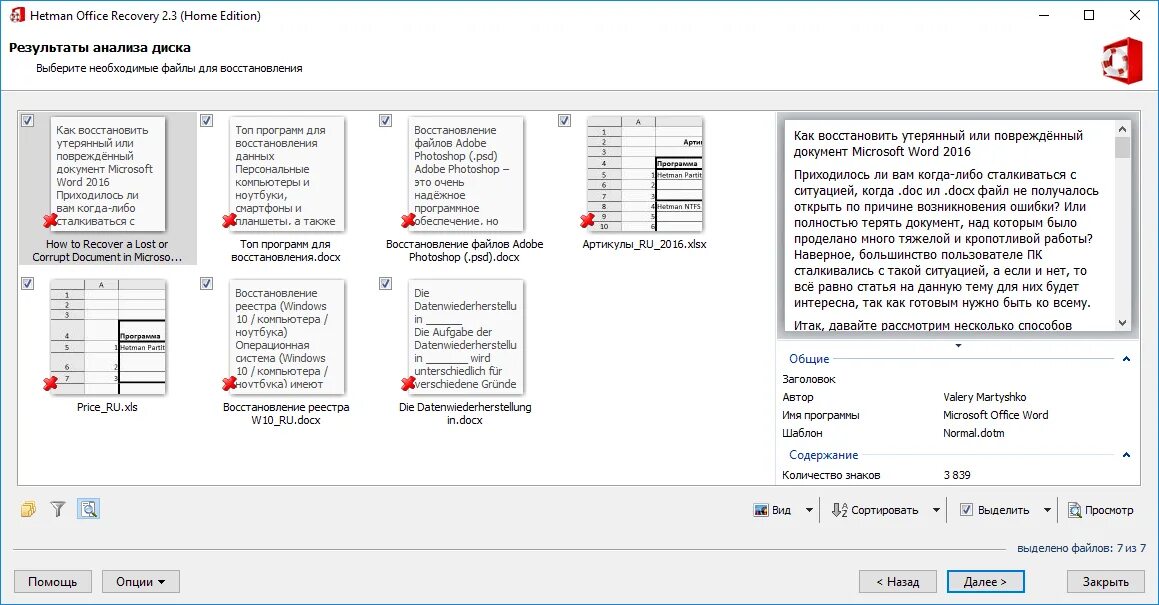
Task: Click the Microsoft Office Word property value
Action: (x=996, y=415)
